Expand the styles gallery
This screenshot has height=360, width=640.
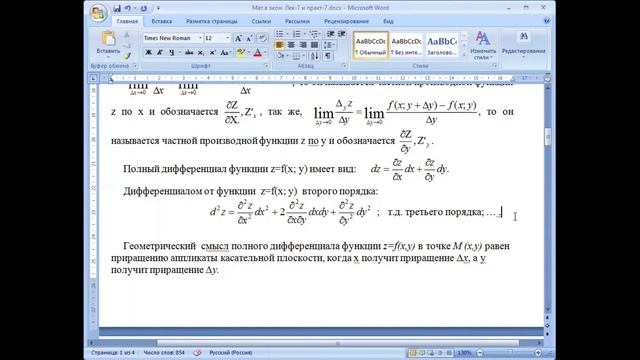pos(464,54)
